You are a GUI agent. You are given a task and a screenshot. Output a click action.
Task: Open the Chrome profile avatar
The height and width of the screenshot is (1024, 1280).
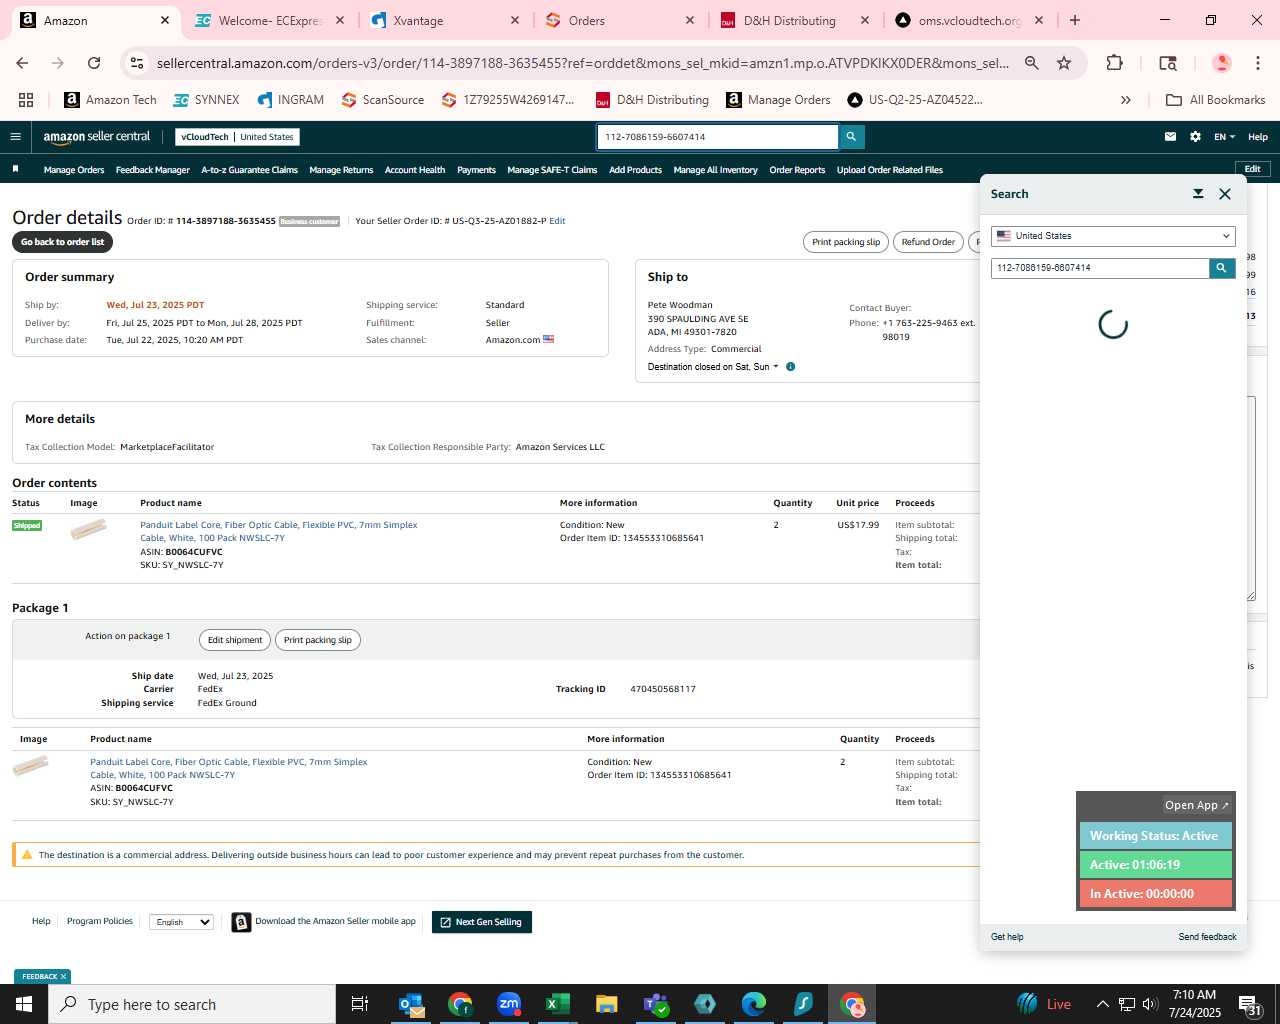point(1221,63)
